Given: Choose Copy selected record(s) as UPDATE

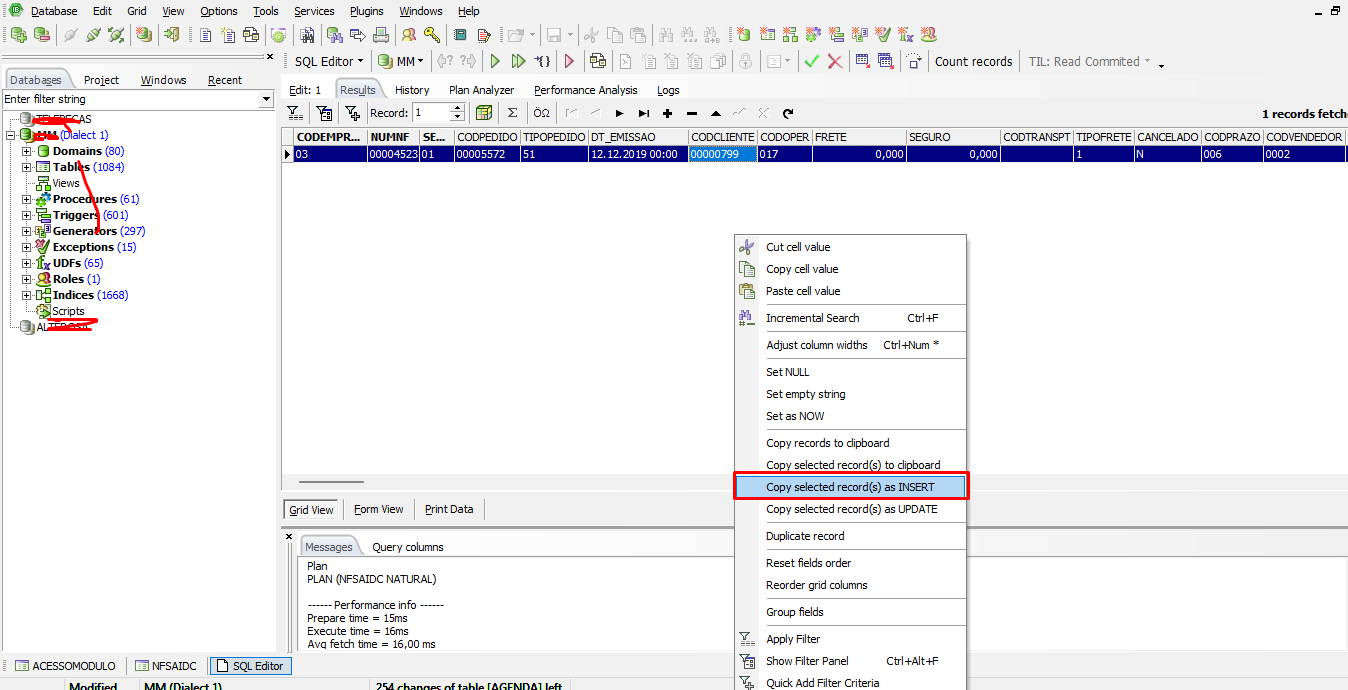Looking at the screenshot, I should tap(851, 509).
